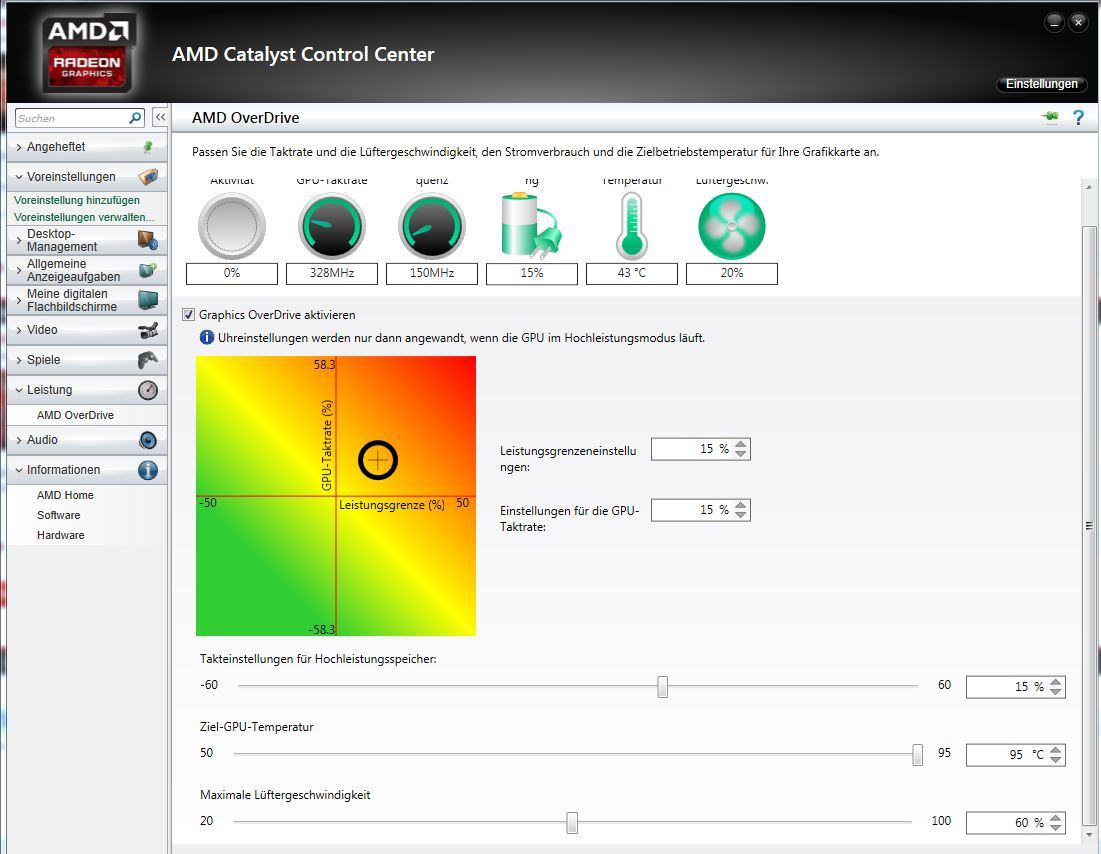Collapse the Voreinstellungen section
The image size is (1101, 854).
point(19,177)
